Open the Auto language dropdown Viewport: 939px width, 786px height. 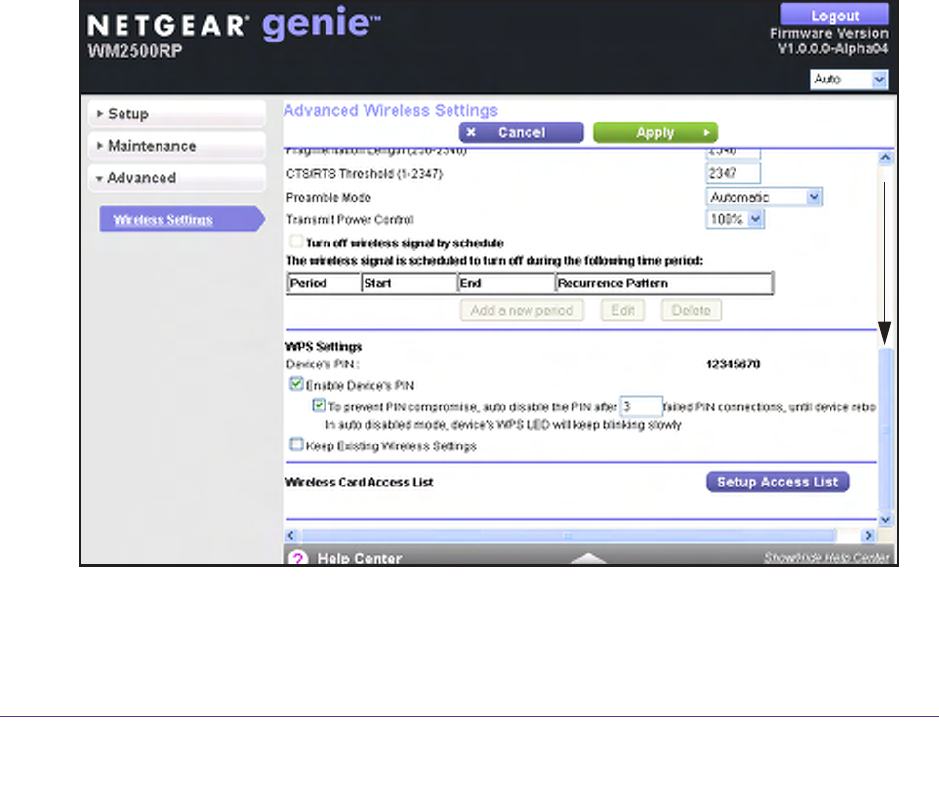coord(849,79)
